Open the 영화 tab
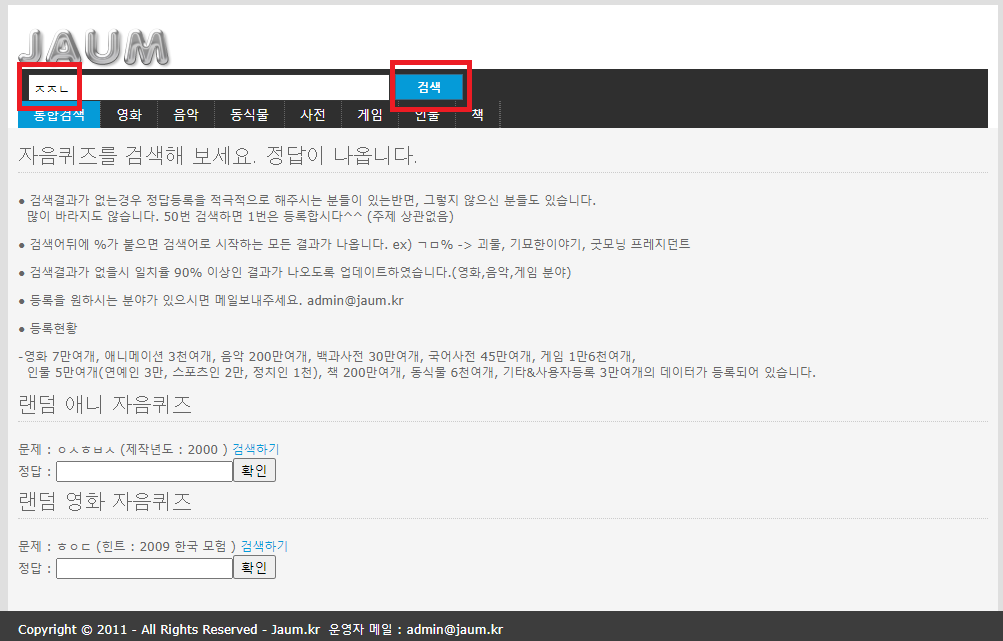The width and height of the screenshot is (1003, 641). click(x=129, y=115)
